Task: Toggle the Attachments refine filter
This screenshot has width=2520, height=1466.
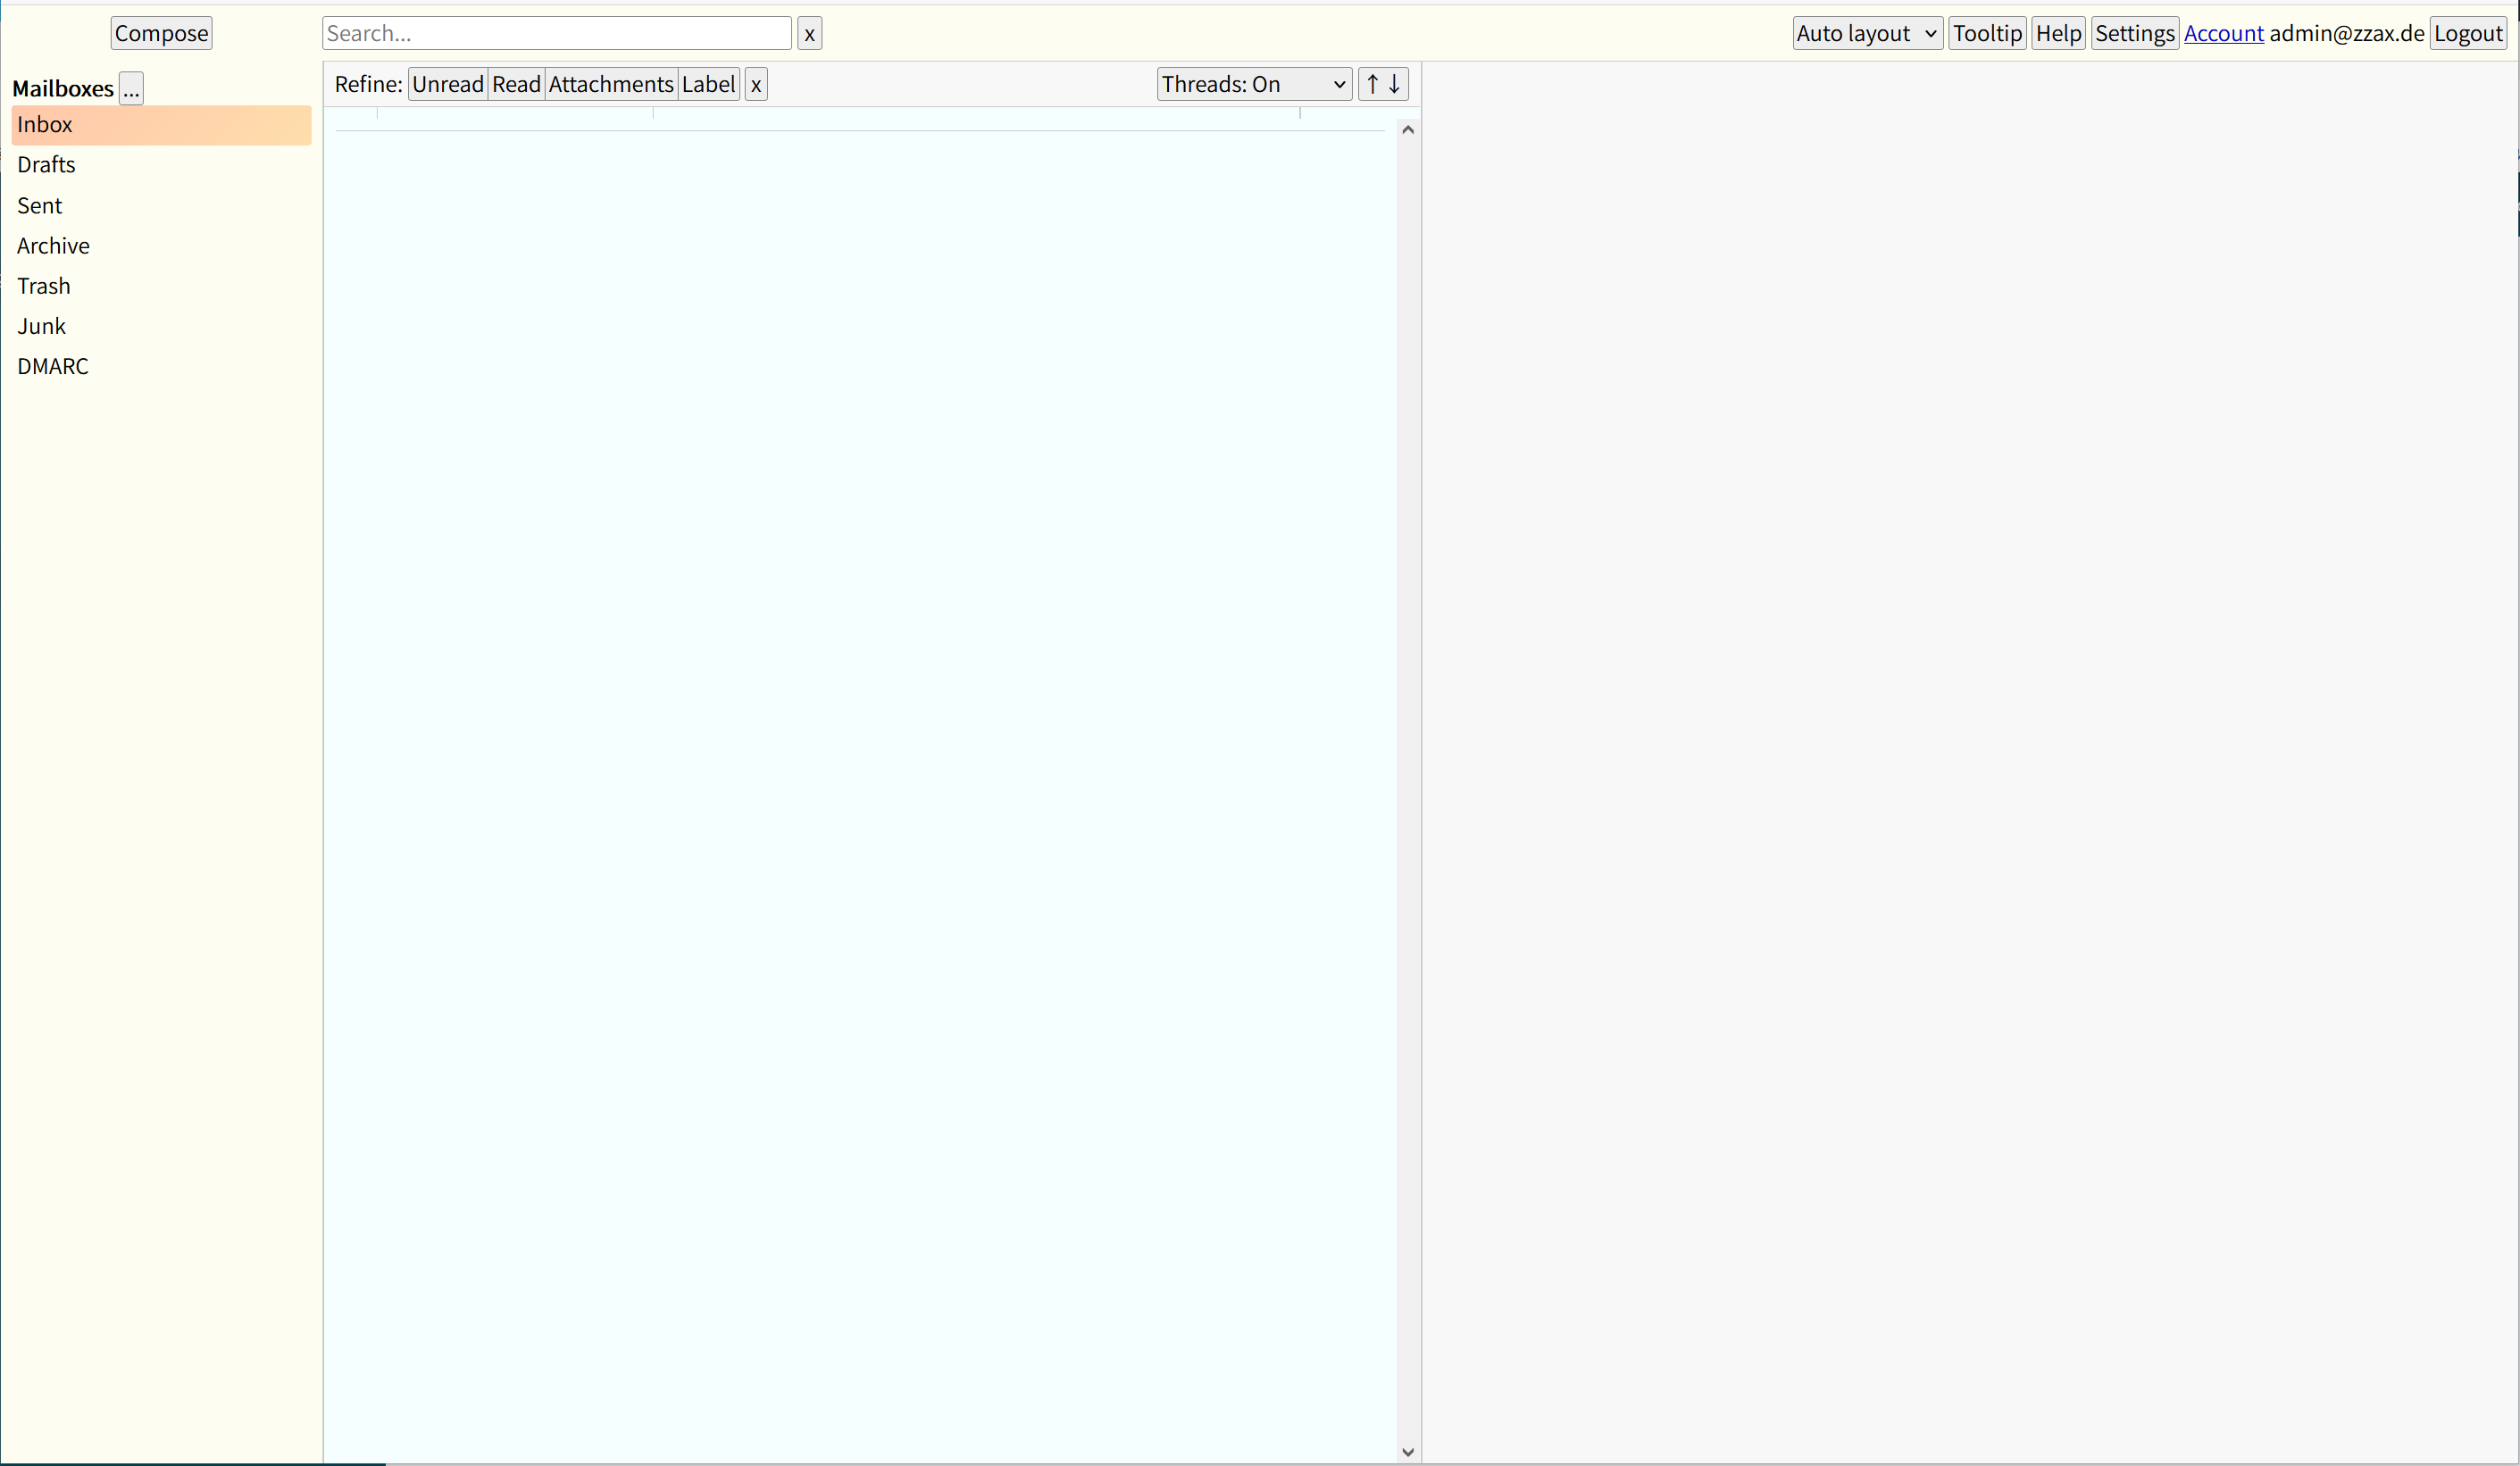Action: tap(611, 85)
